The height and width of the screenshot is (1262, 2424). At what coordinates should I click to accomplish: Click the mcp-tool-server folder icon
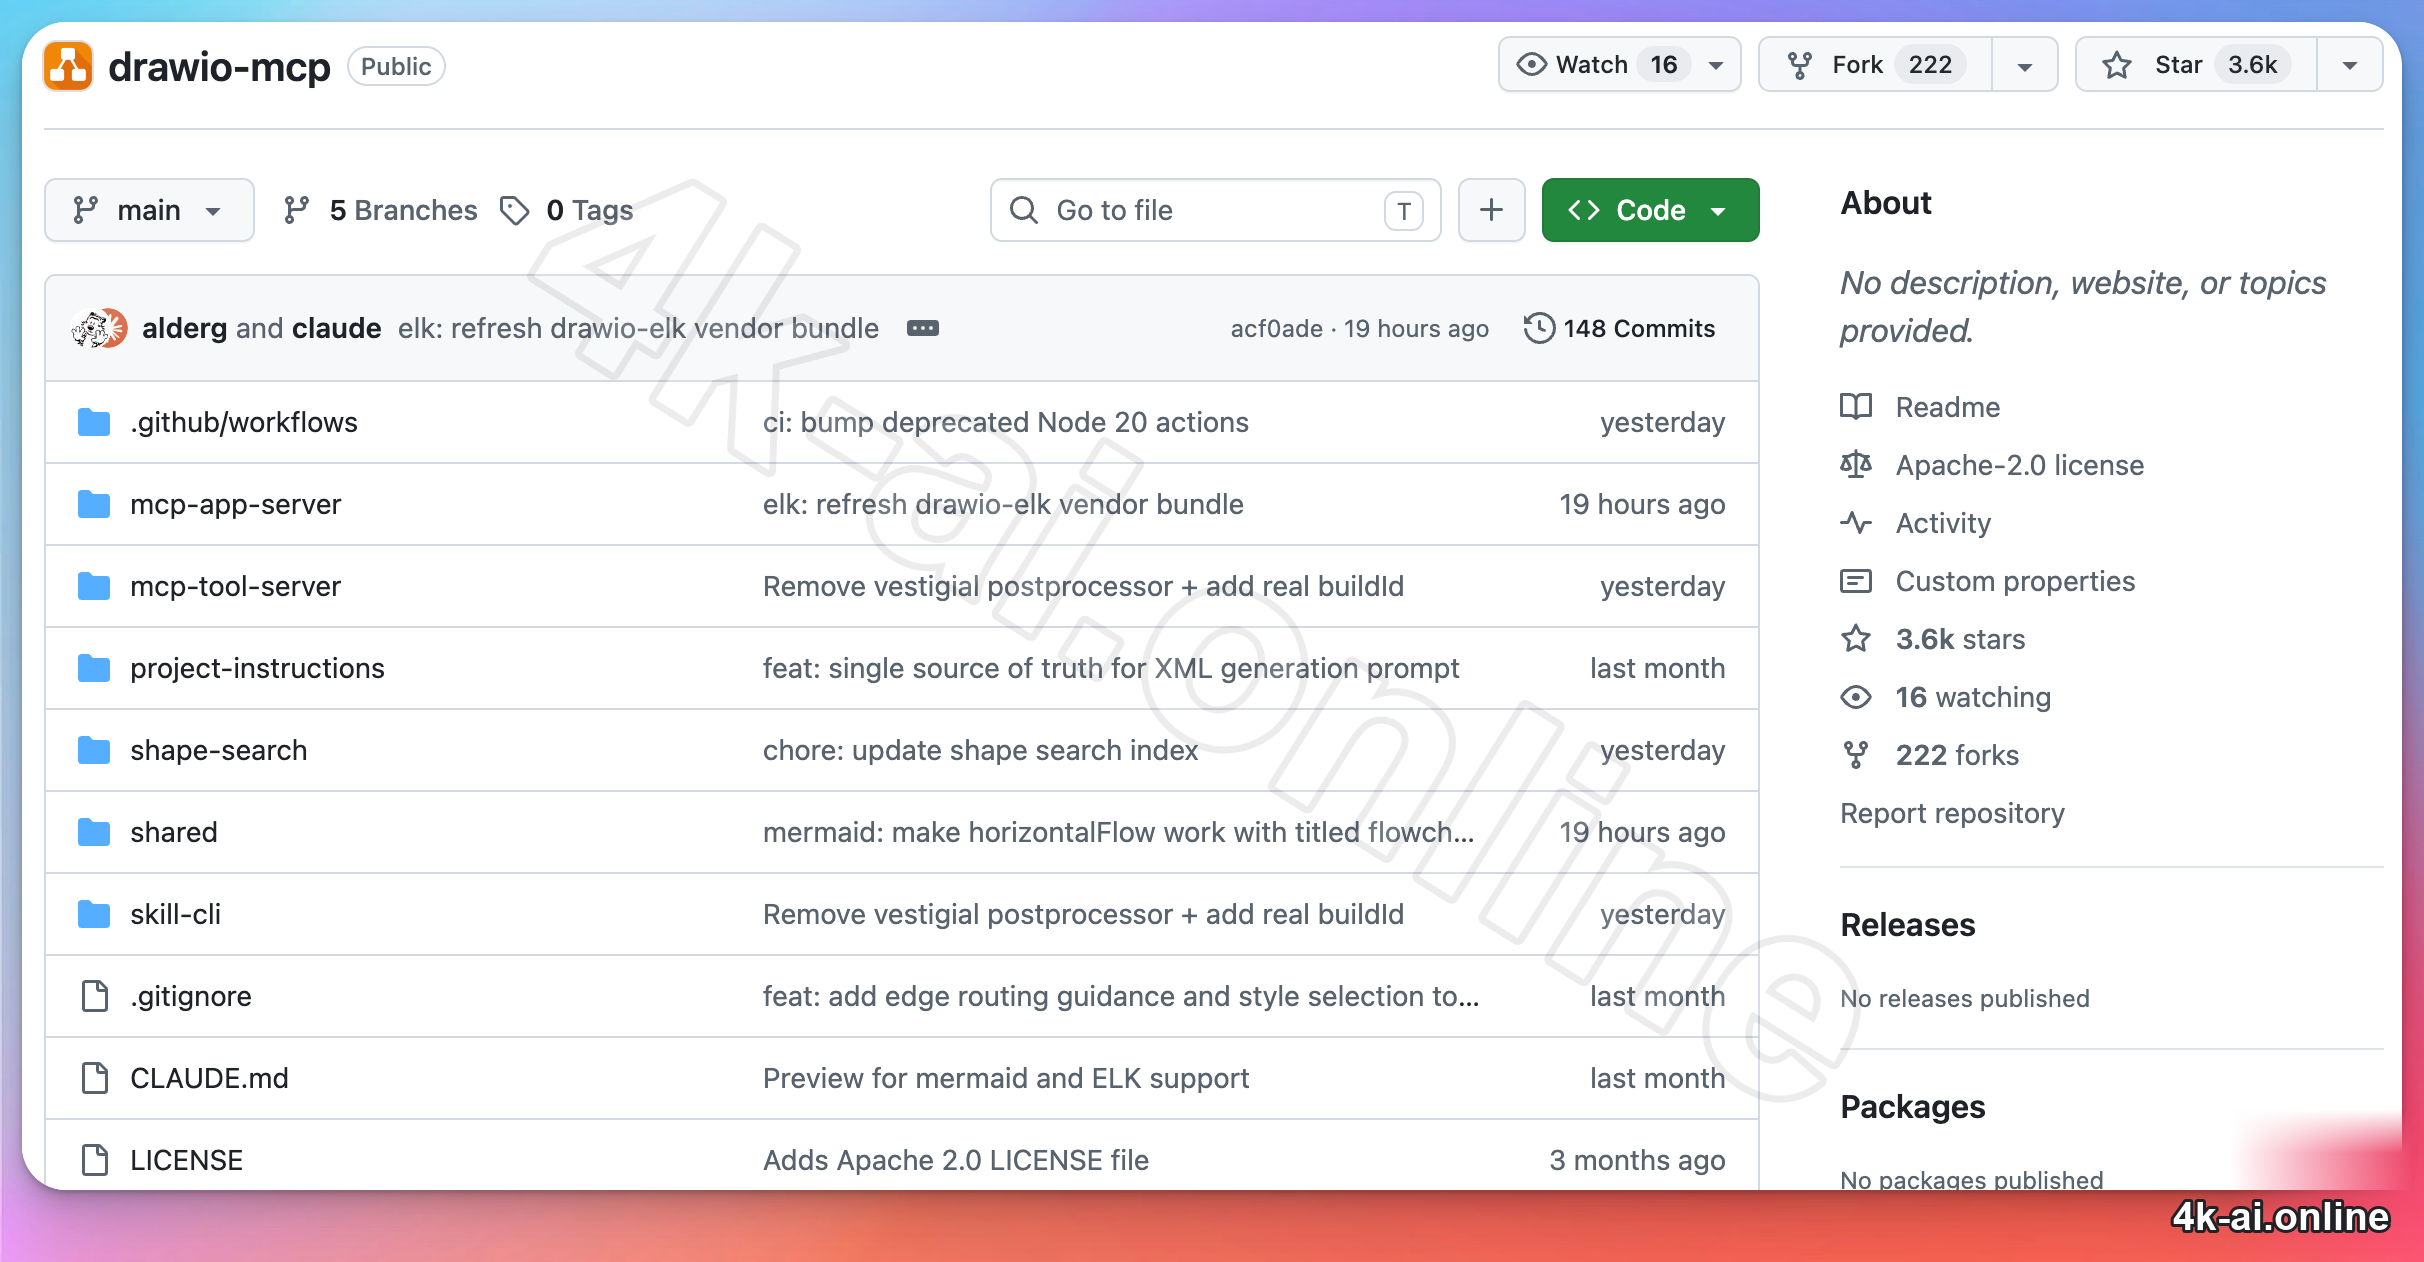tap(94, 586)
